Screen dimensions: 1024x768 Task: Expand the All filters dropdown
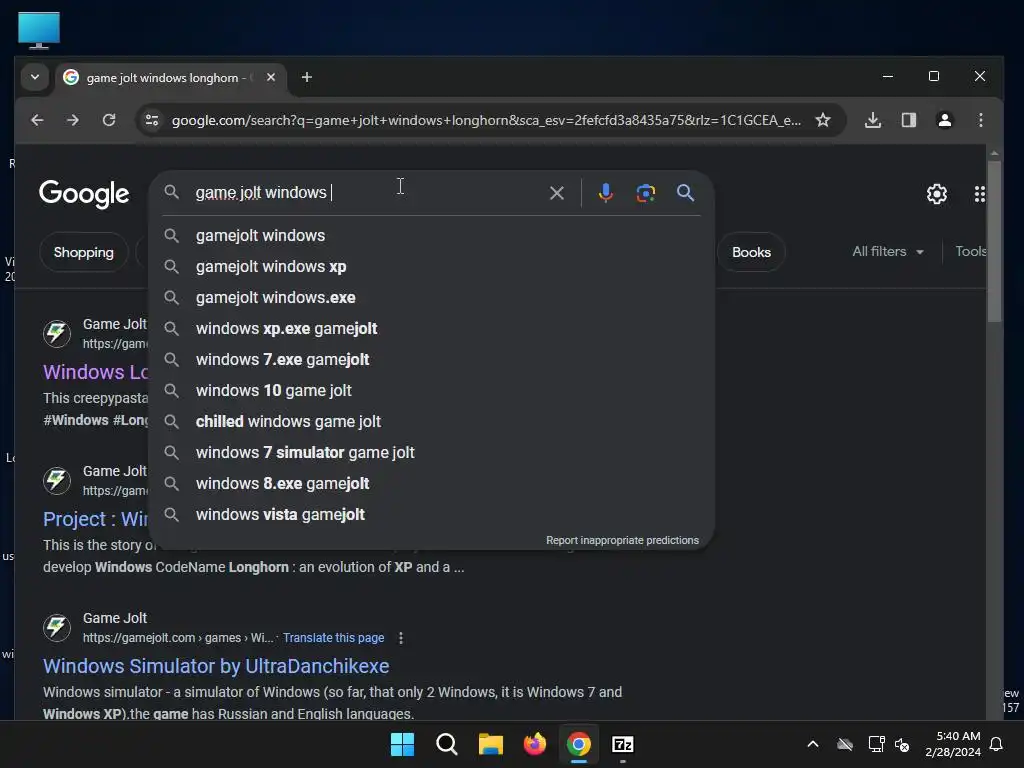888,252
